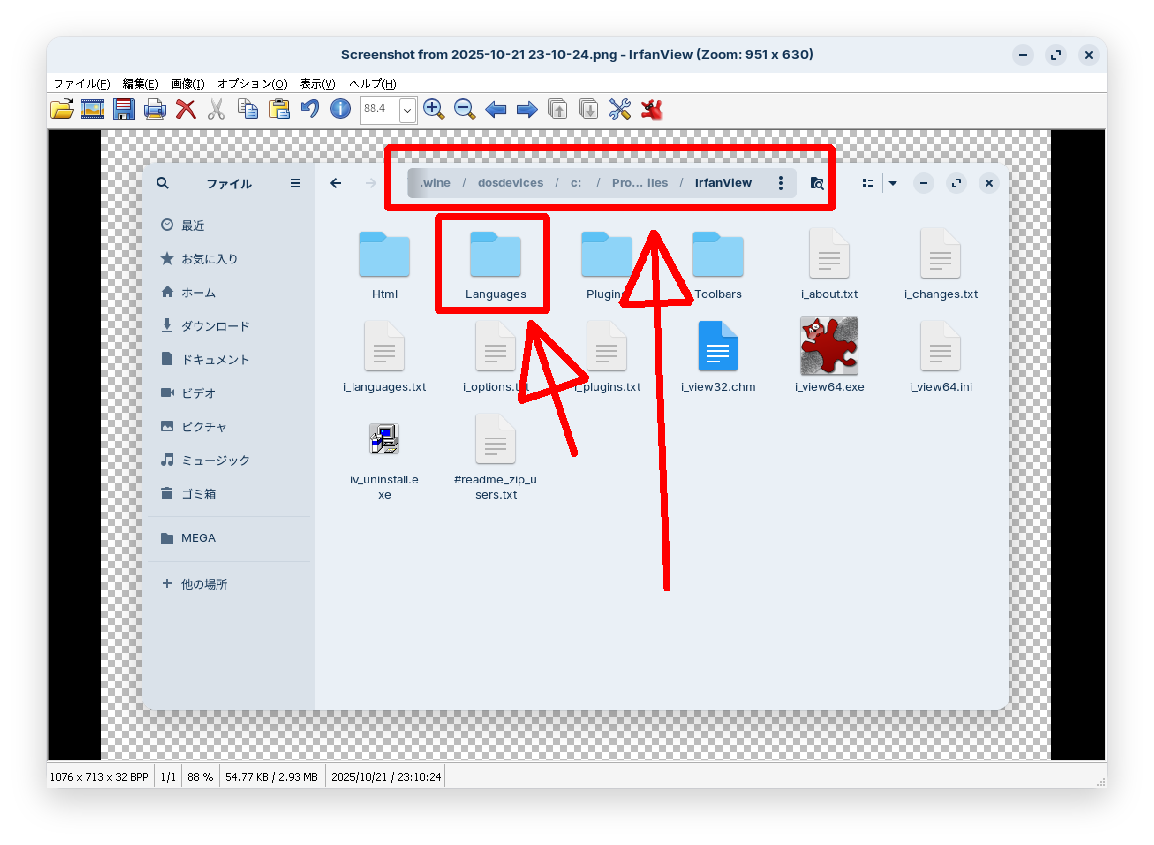The width and height of the screenshot is (1154, 845).
Task: Click the Save floppy disk icon
Action: [124, 109]
